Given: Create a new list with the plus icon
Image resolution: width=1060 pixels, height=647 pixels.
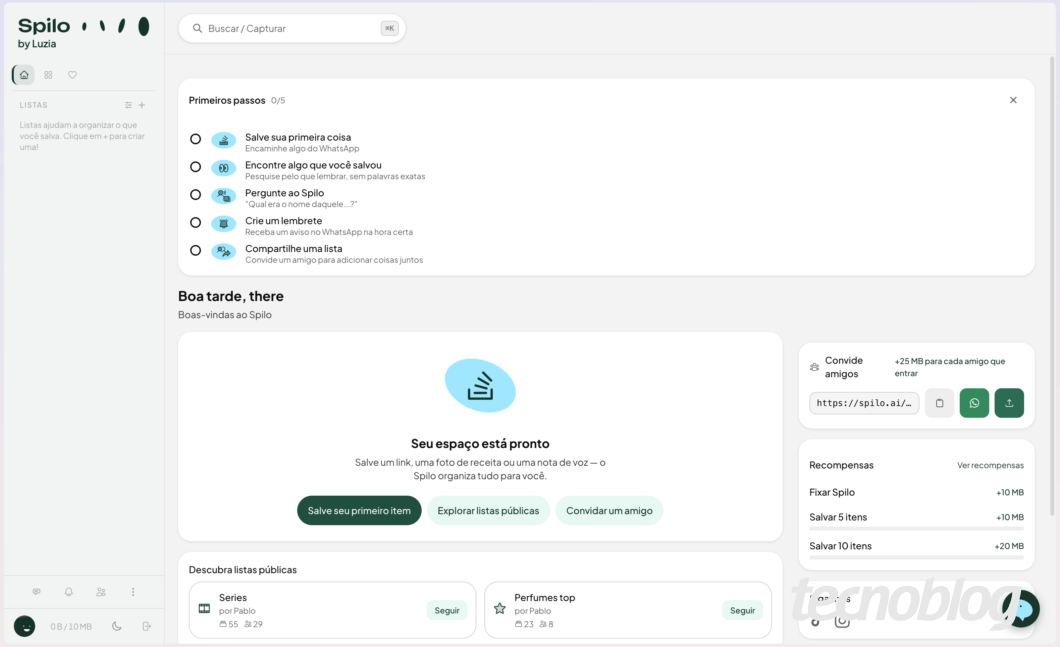Looking at the screenshot, I should 142,105.
